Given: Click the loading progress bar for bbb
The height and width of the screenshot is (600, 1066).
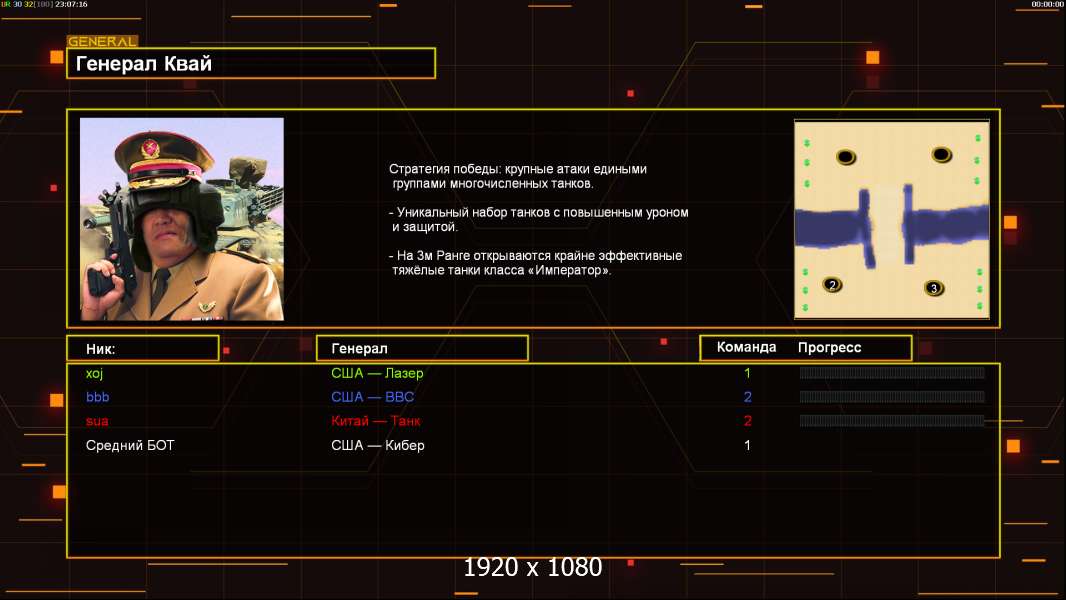Looking at the screenshot, I should [x=892, y=397].
